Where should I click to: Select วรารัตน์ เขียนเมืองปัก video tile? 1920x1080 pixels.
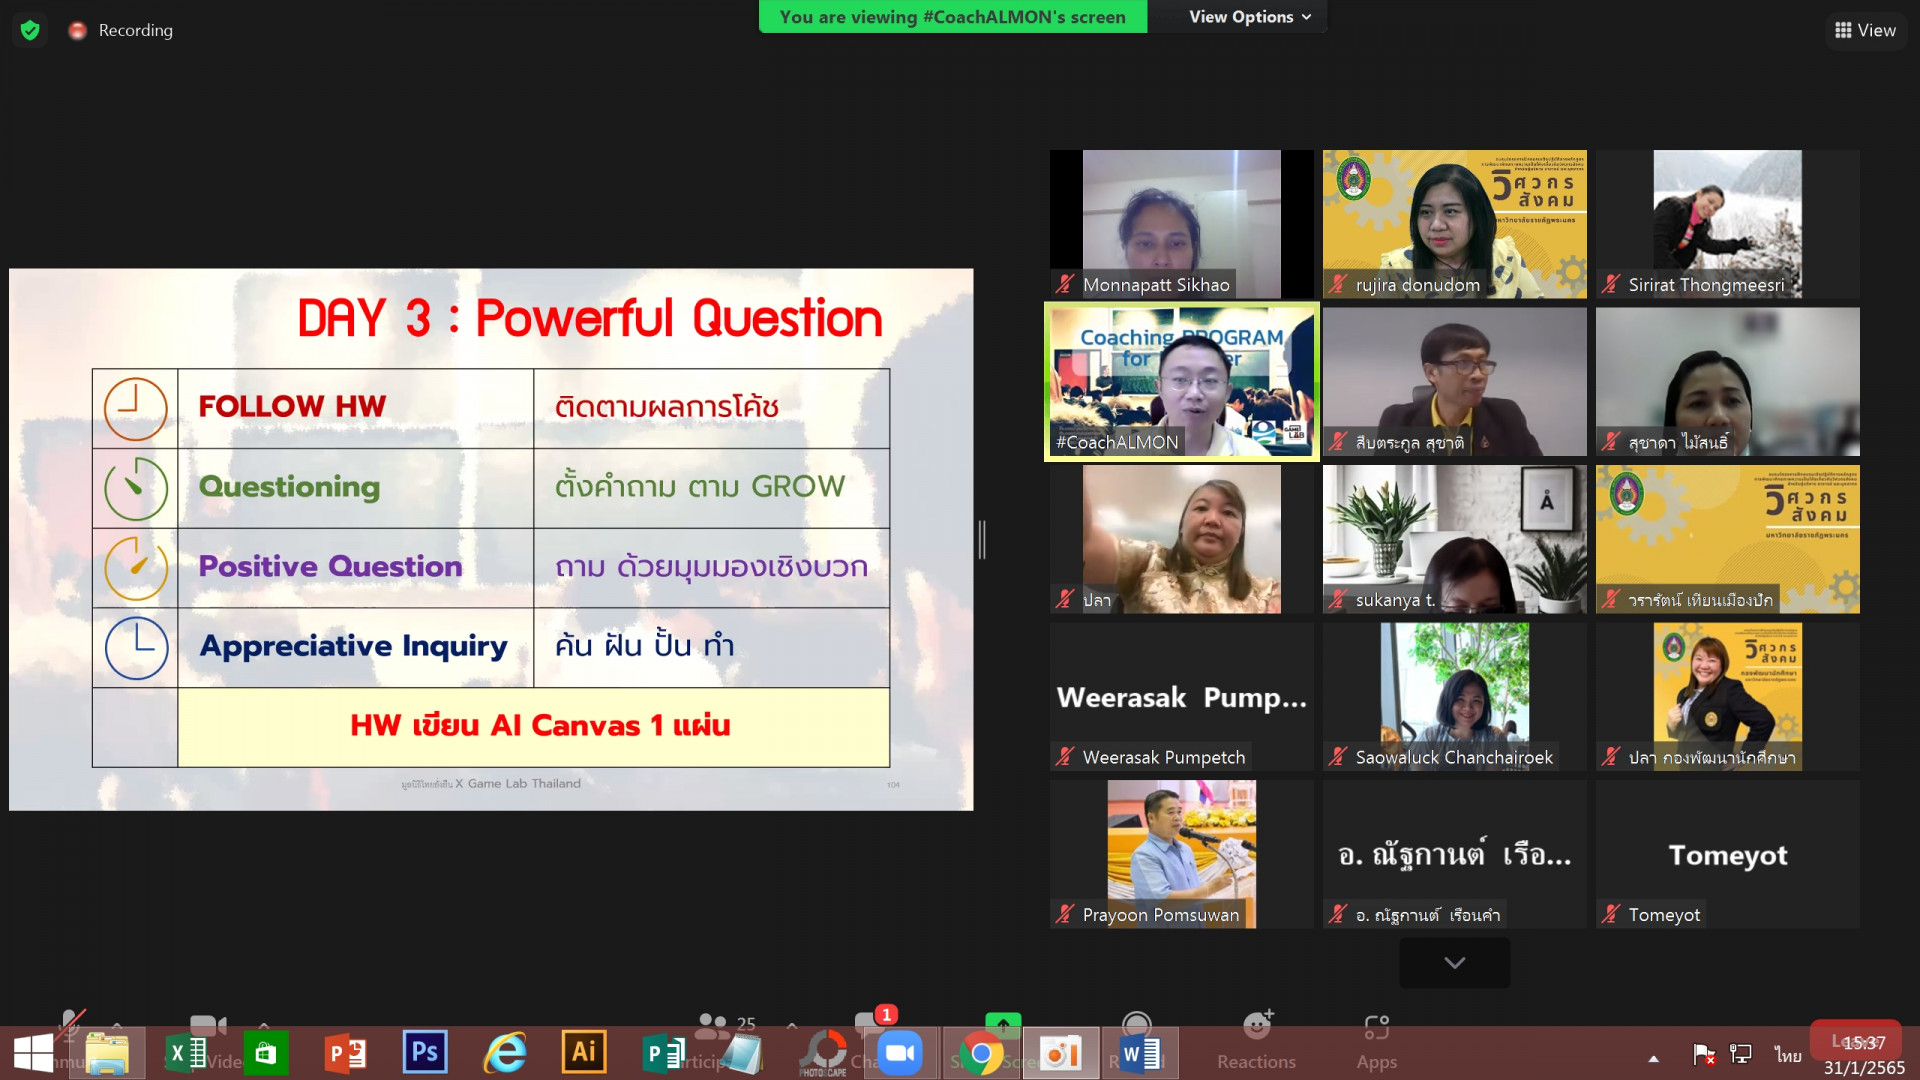click(x=1727, y=539)
